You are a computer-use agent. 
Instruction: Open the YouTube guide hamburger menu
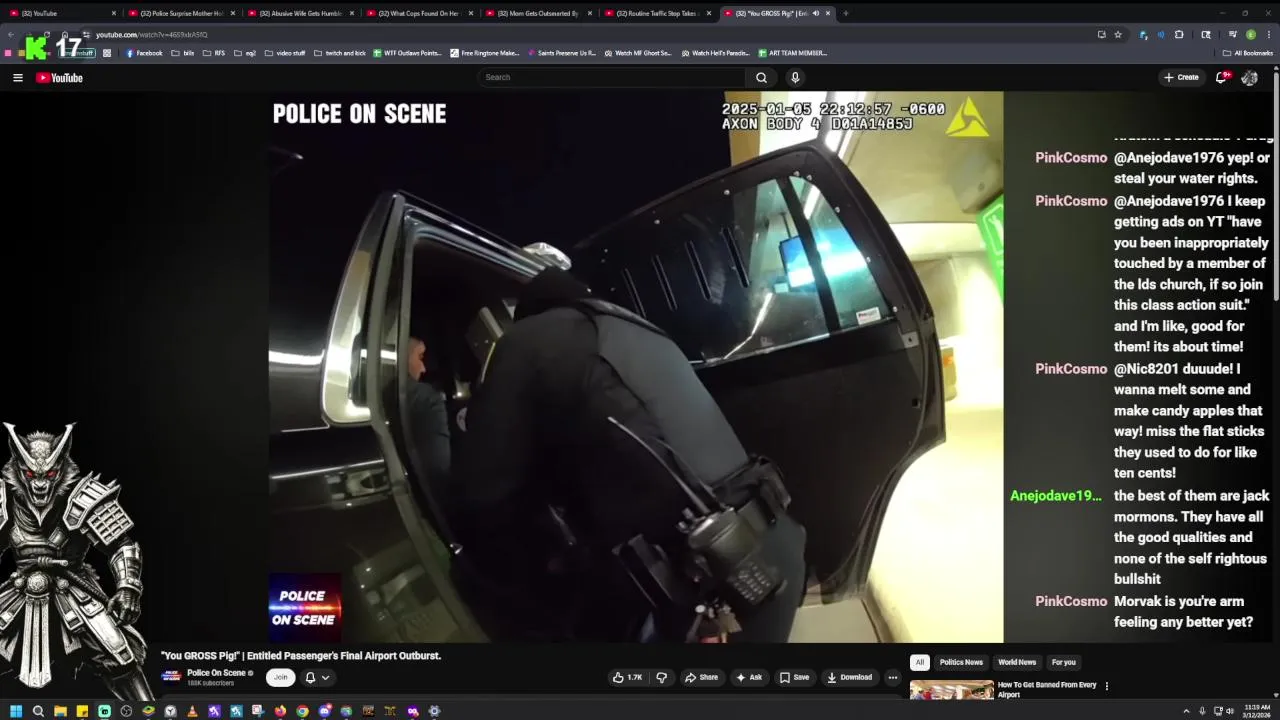17,77
